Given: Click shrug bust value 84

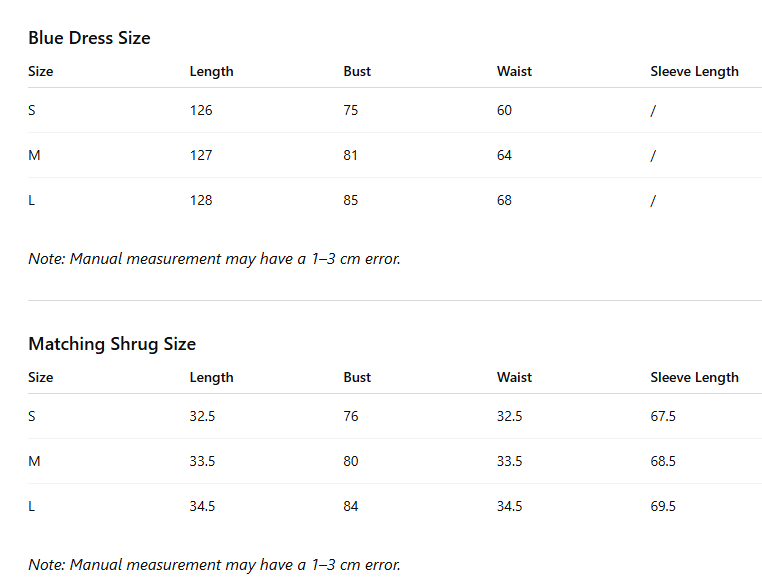Looking at the screenshot, I should [x=350, y=506].
